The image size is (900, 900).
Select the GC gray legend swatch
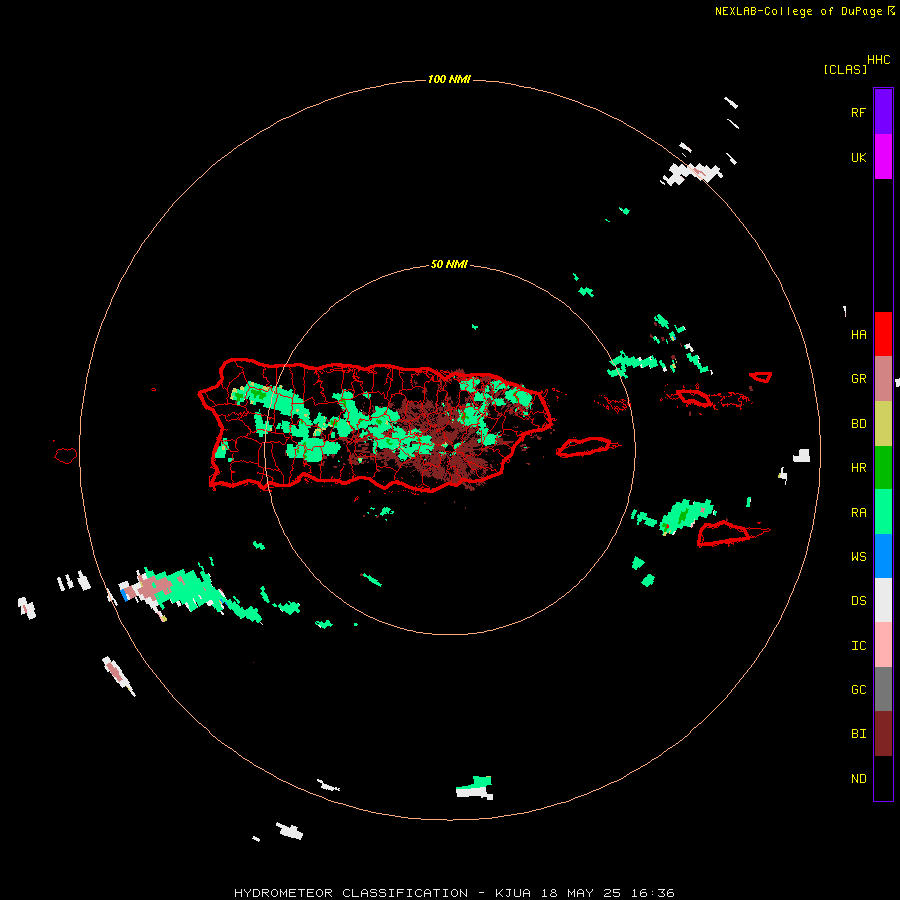tap(883, 689)
